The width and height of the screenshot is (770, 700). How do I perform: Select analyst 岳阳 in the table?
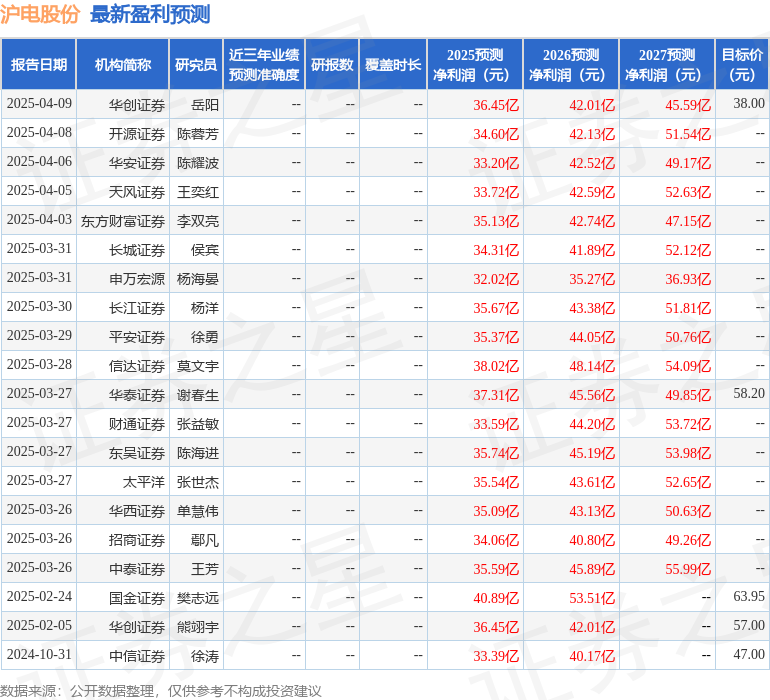pyautogui.click(x=205, y=105)
